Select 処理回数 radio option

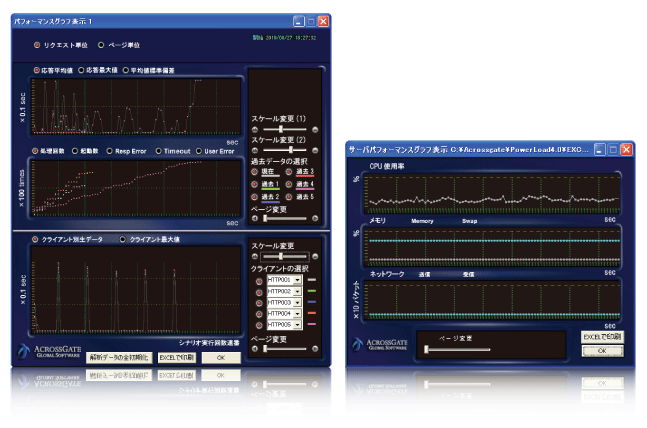click(x=35, y=151)
